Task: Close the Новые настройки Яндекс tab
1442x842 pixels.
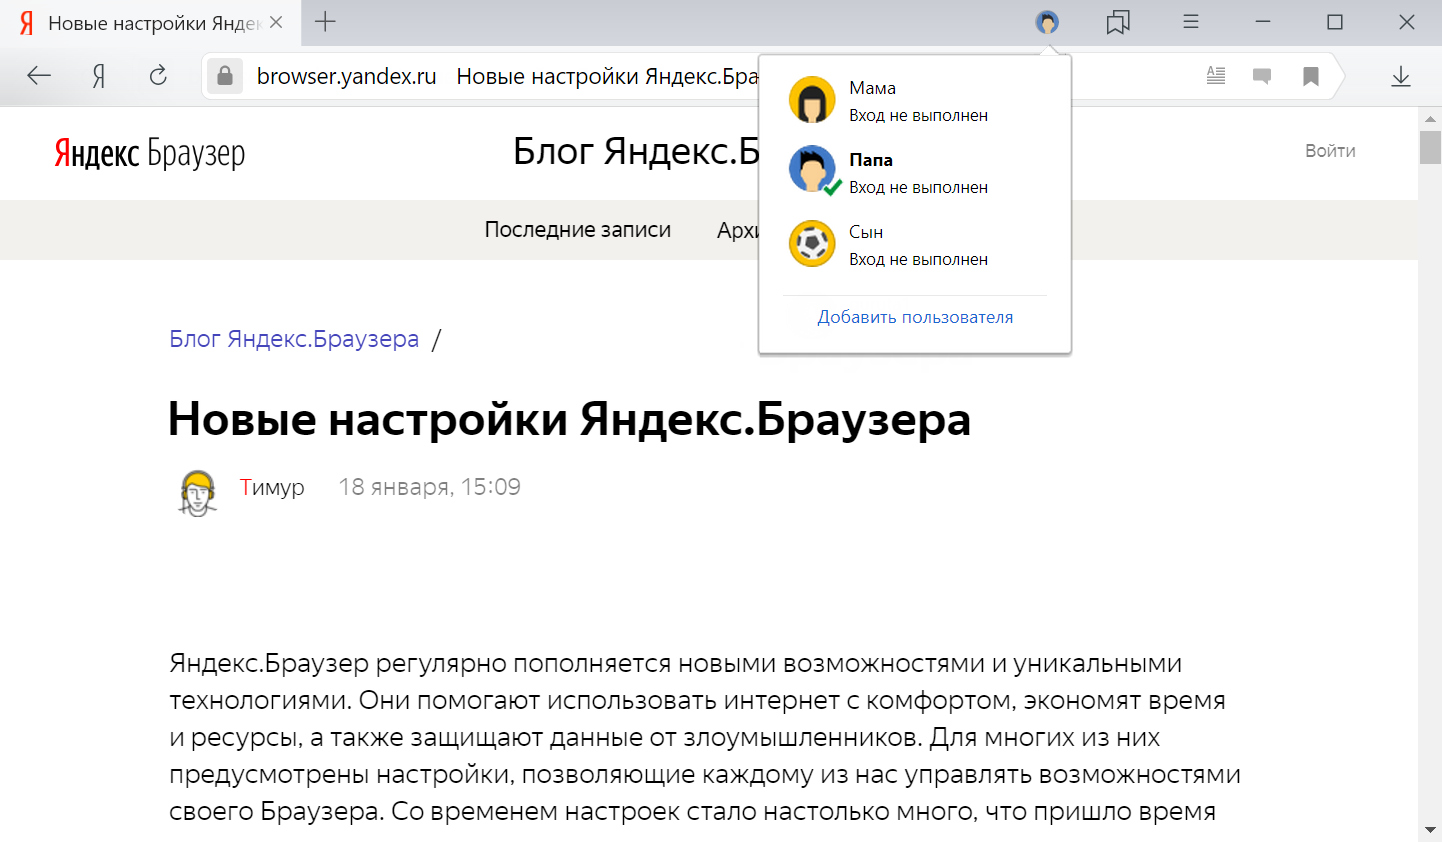Action: click(277, 22)
